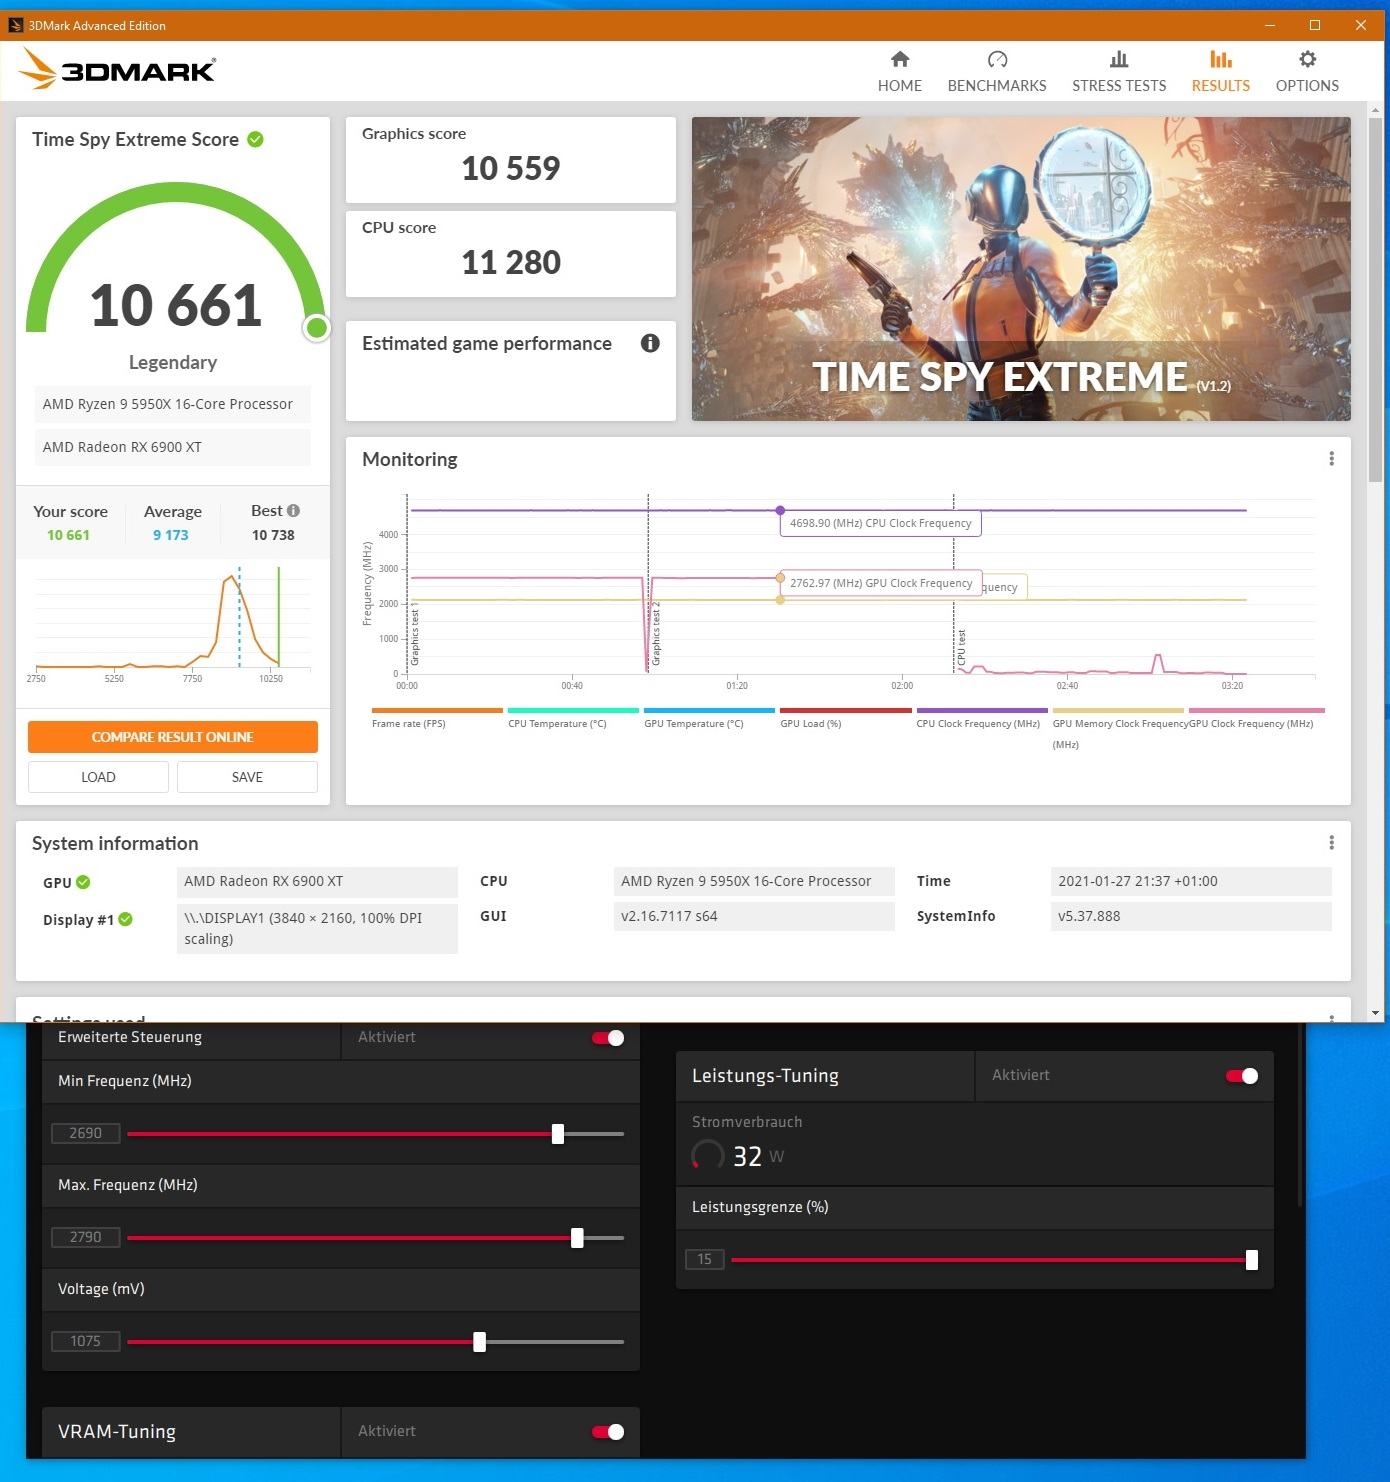1390x1482 pixels.
Task: Click the CPU Clock Frequency data point on graph
Action: point(780,510)
